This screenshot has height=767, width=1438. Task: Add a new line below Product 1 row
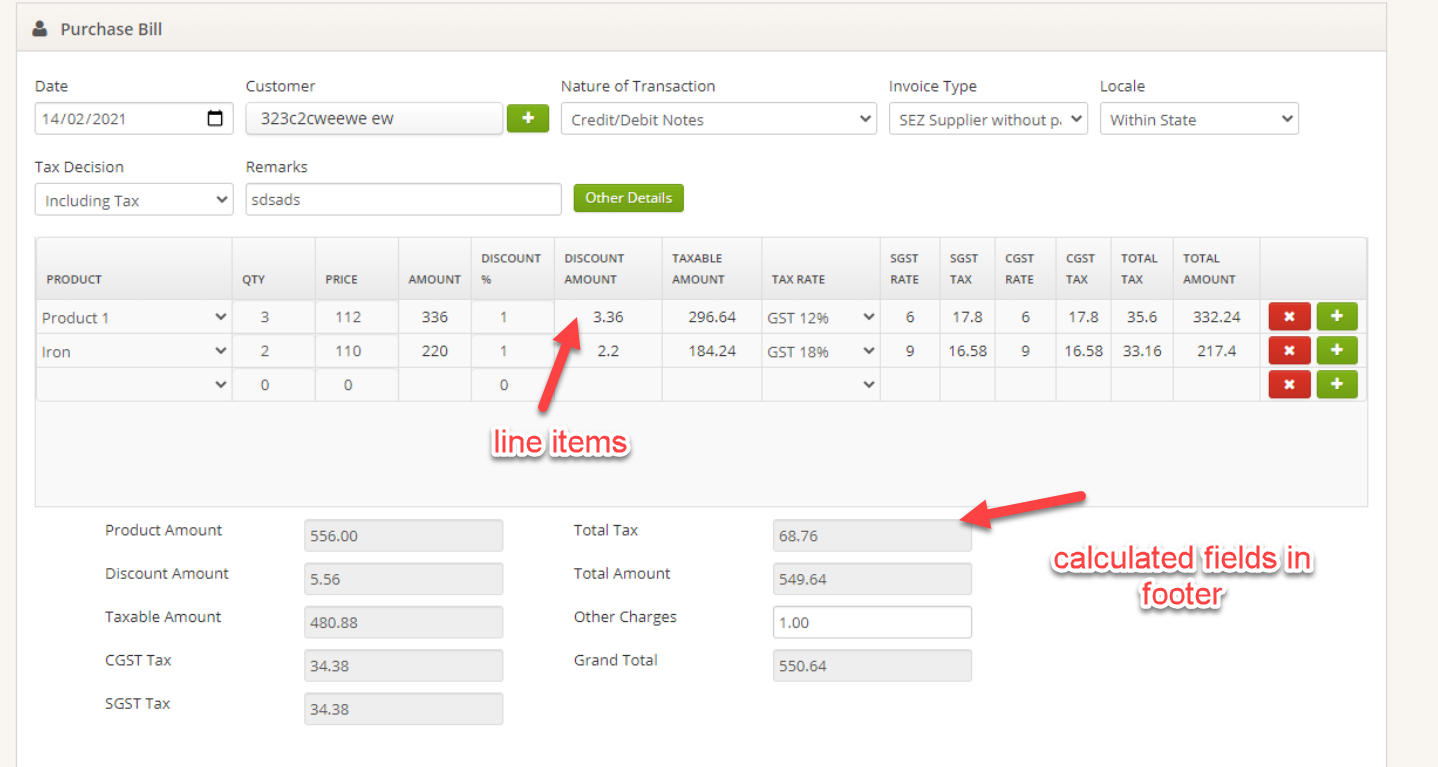(x=1337, y=317)
